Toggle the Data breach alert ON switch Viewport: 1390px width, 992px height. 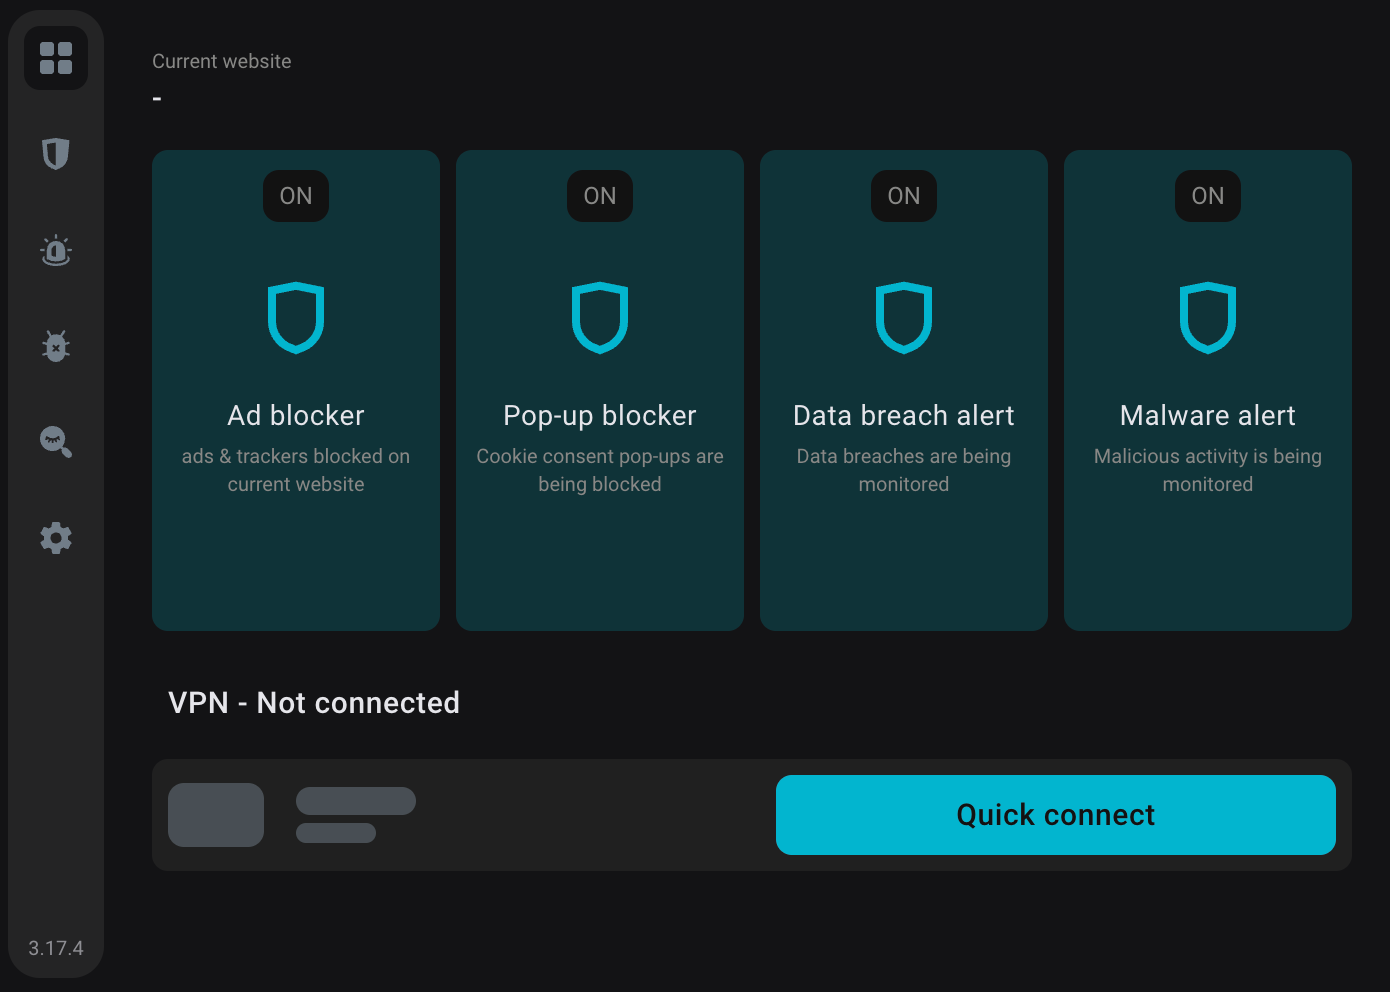tap(904, 196)
